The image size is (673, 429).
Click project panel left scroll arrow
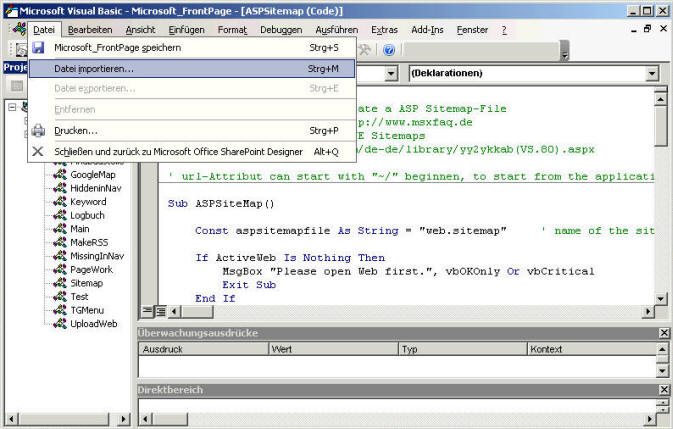[x=12, y=419]
